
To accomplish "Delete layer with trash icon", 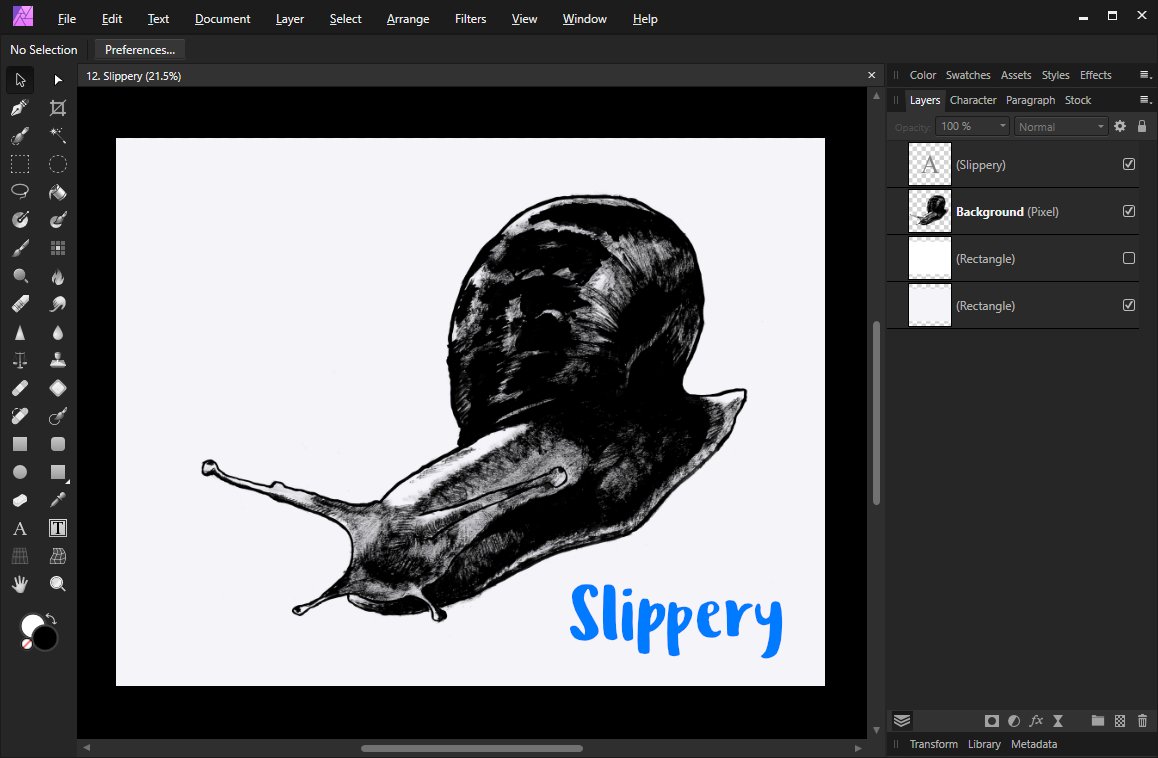I will pyautogui.click(x=1142, y=721).
